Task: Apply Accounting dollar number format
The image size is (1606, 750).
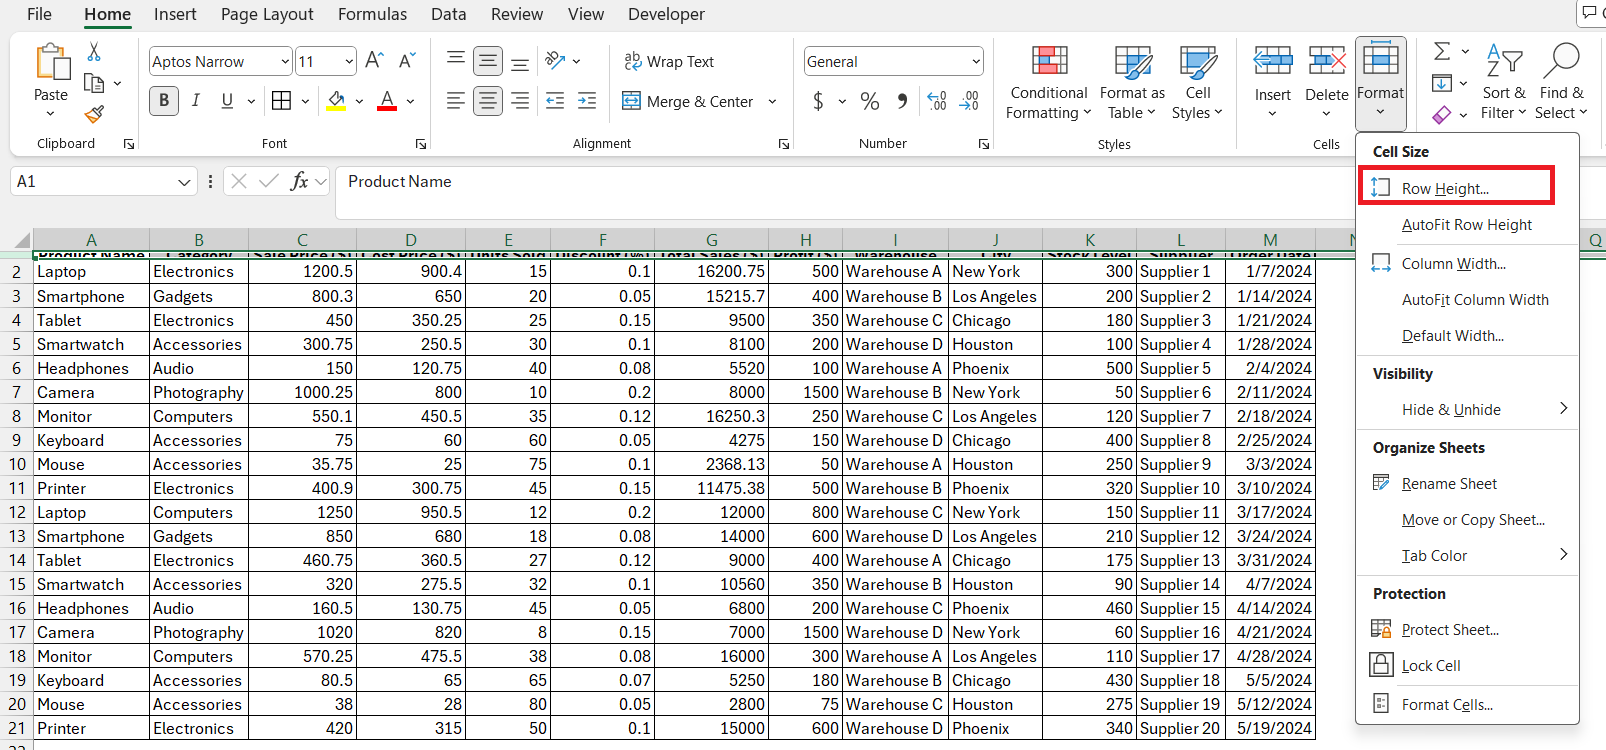Action: pyautogui.click(x=819, y=101)
